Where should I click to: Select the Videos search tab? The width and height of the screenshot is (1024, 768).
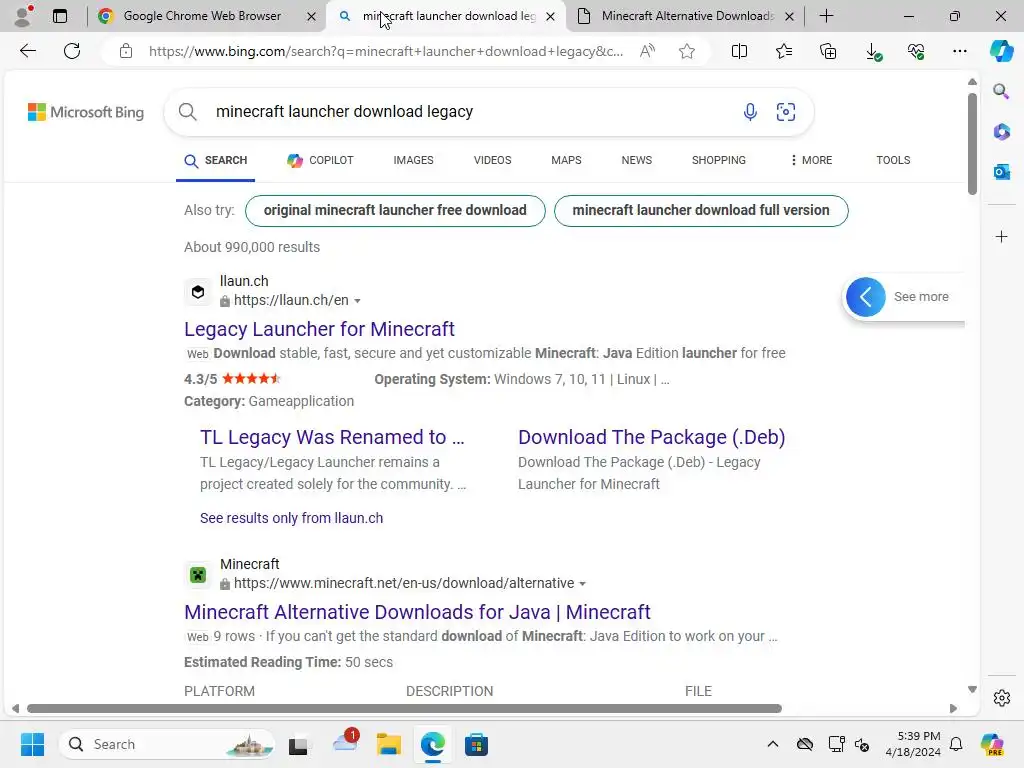(492, 160)
